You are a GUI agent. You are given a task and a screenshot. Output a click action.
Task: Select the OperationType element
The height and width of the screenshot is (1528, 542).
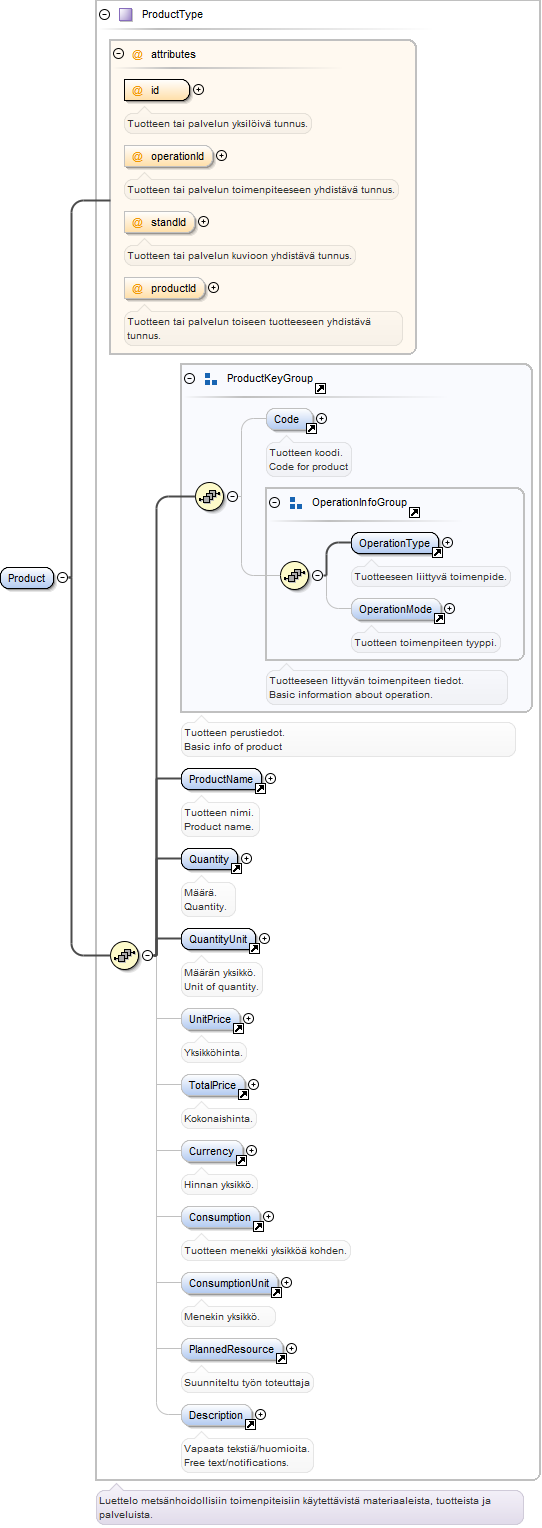click(x=395, y=544)
